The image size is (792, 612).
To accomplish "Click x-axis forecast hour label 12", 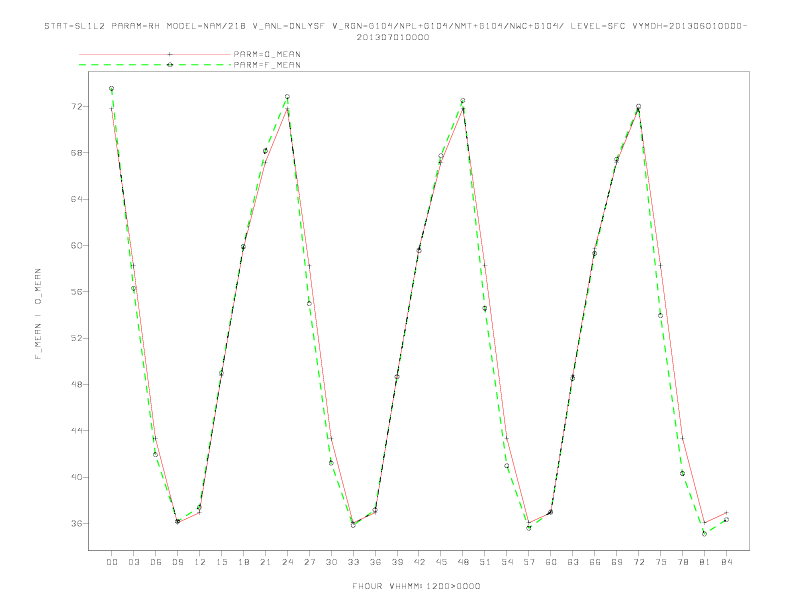I will click(x=200, y=562).
